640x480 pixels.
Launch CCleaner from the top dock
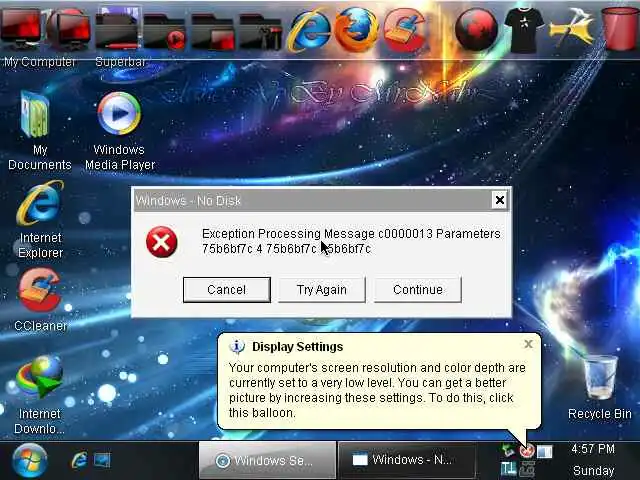pos(404,31)
